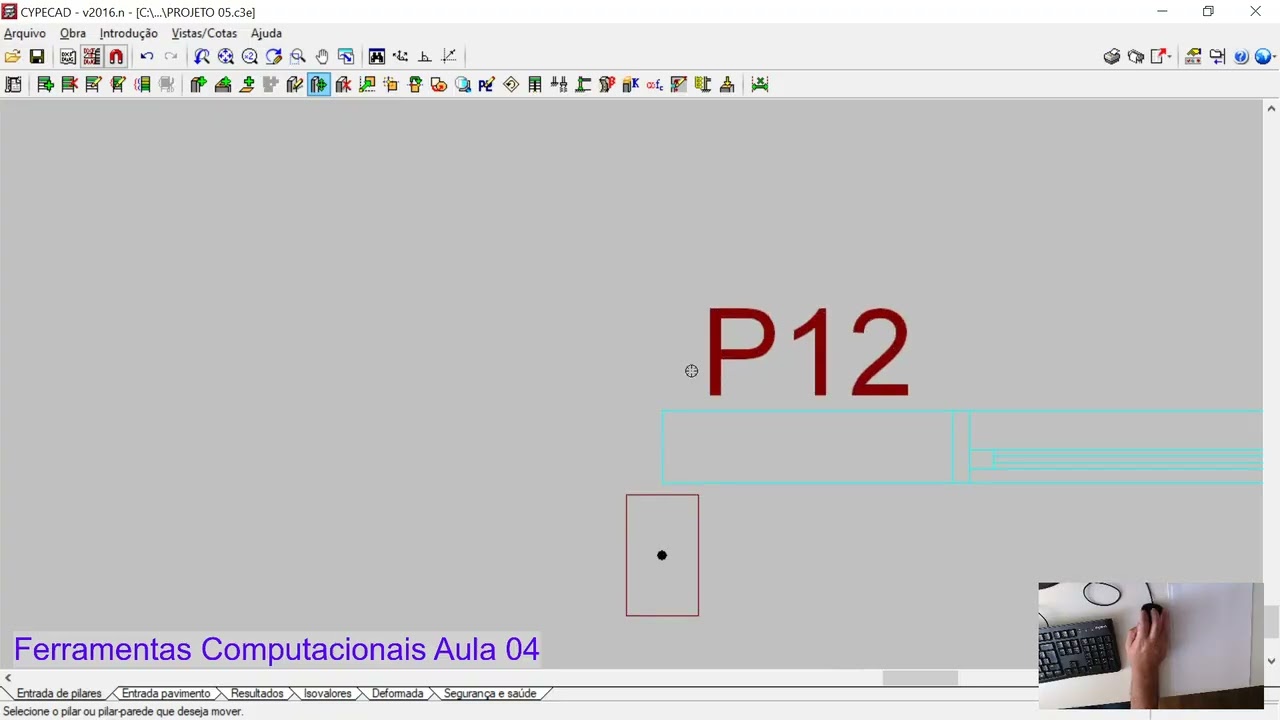Switch to the Entrada de pilares tab

point(59,693)
